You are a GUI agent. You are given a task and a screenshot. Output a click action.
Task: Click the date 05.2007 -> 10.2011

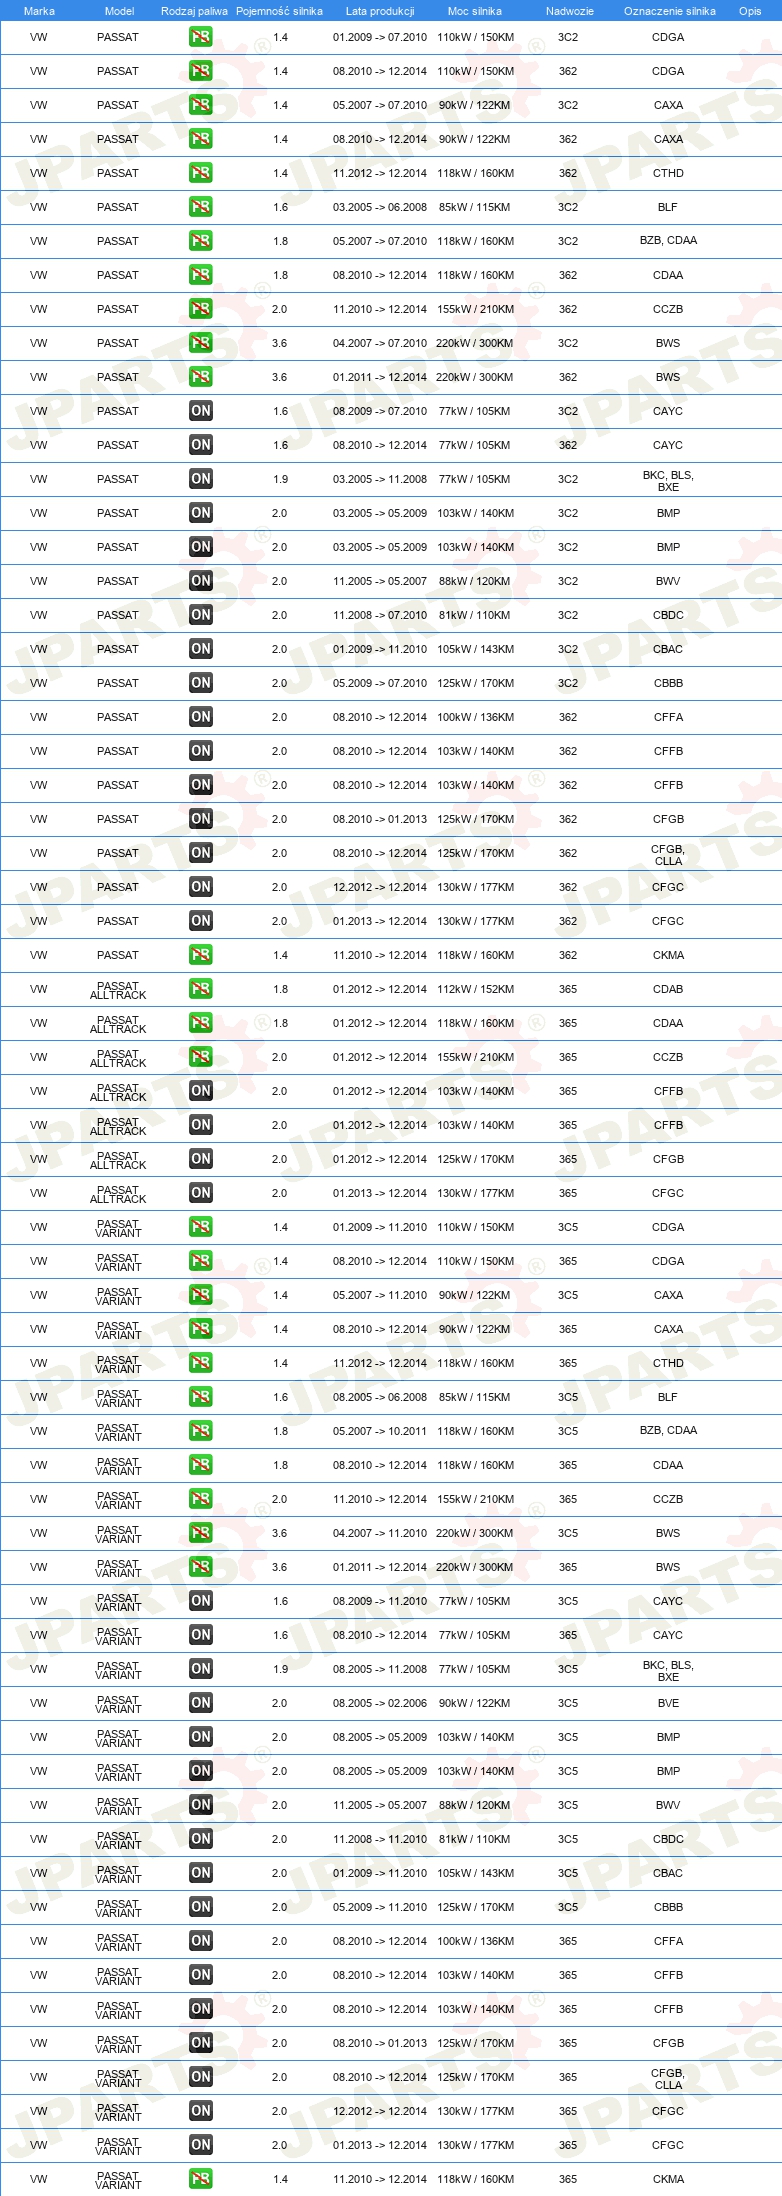380,1431
